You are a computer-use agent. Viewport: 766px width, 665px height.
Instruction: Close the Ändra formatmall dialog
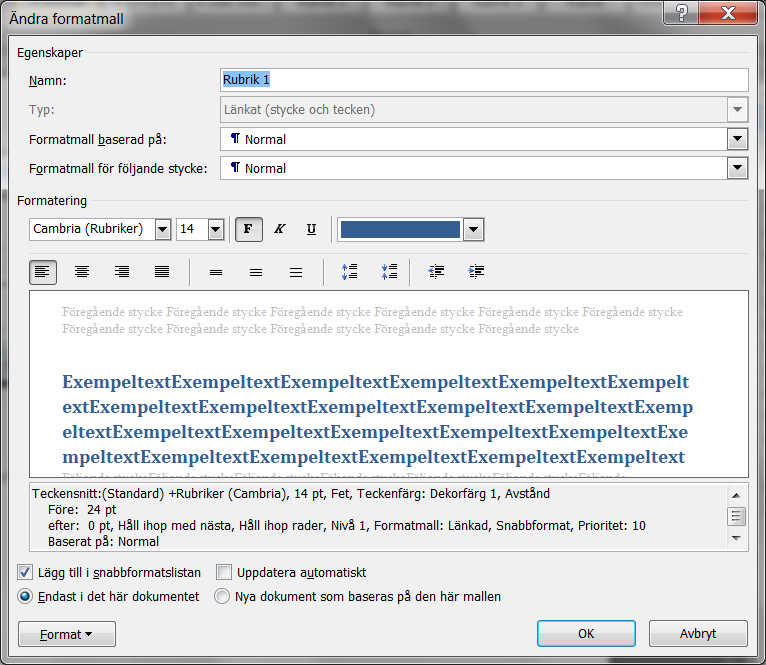[x=728, y=12]
